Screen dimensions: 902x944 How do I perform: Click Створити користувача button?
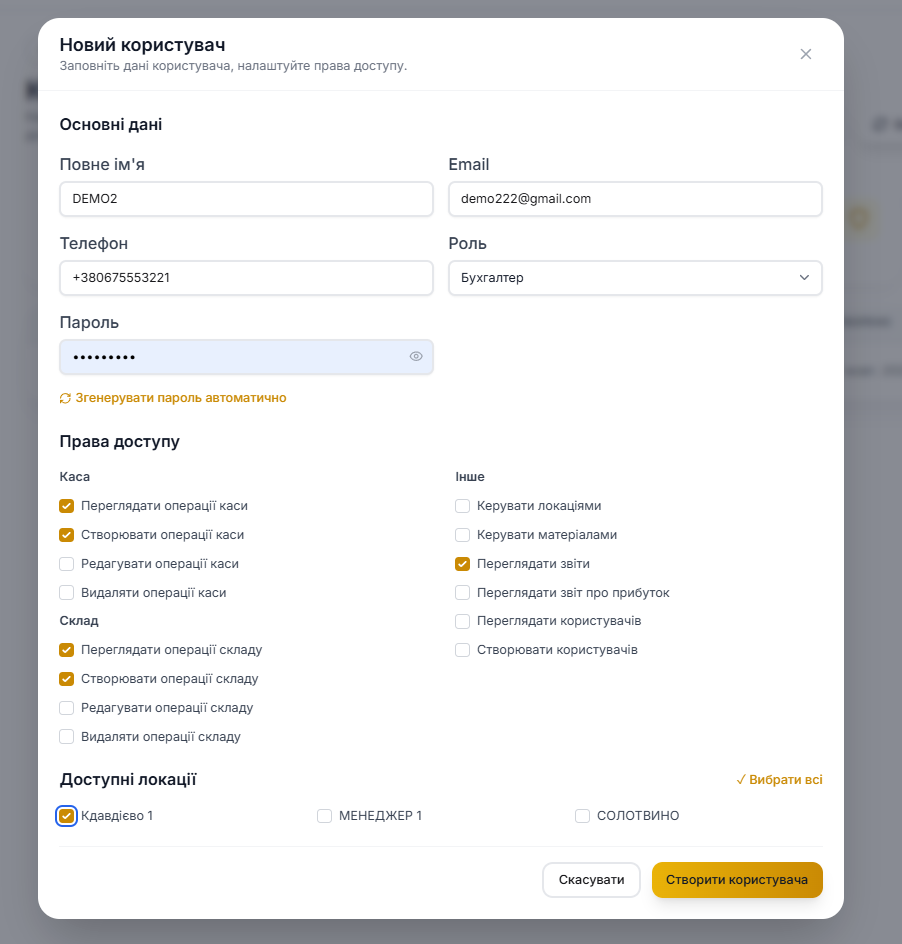[x=737, y=880]
